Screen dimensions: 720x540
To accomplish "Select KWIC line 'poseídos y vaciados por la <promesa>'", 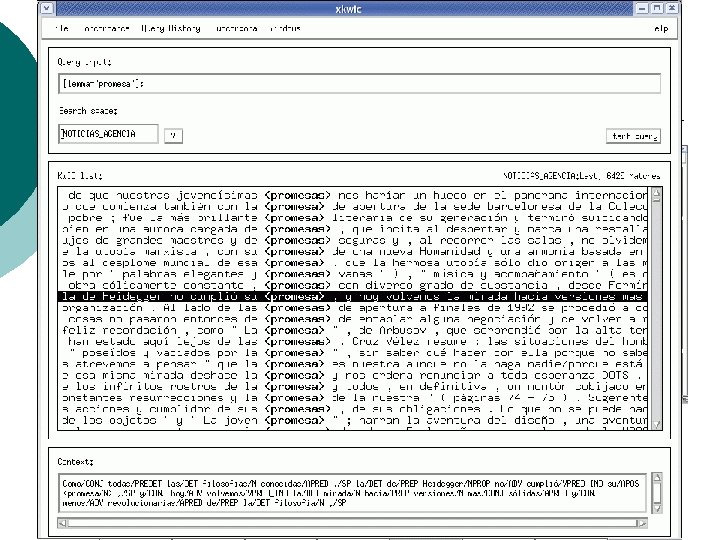I will point(354,353).
